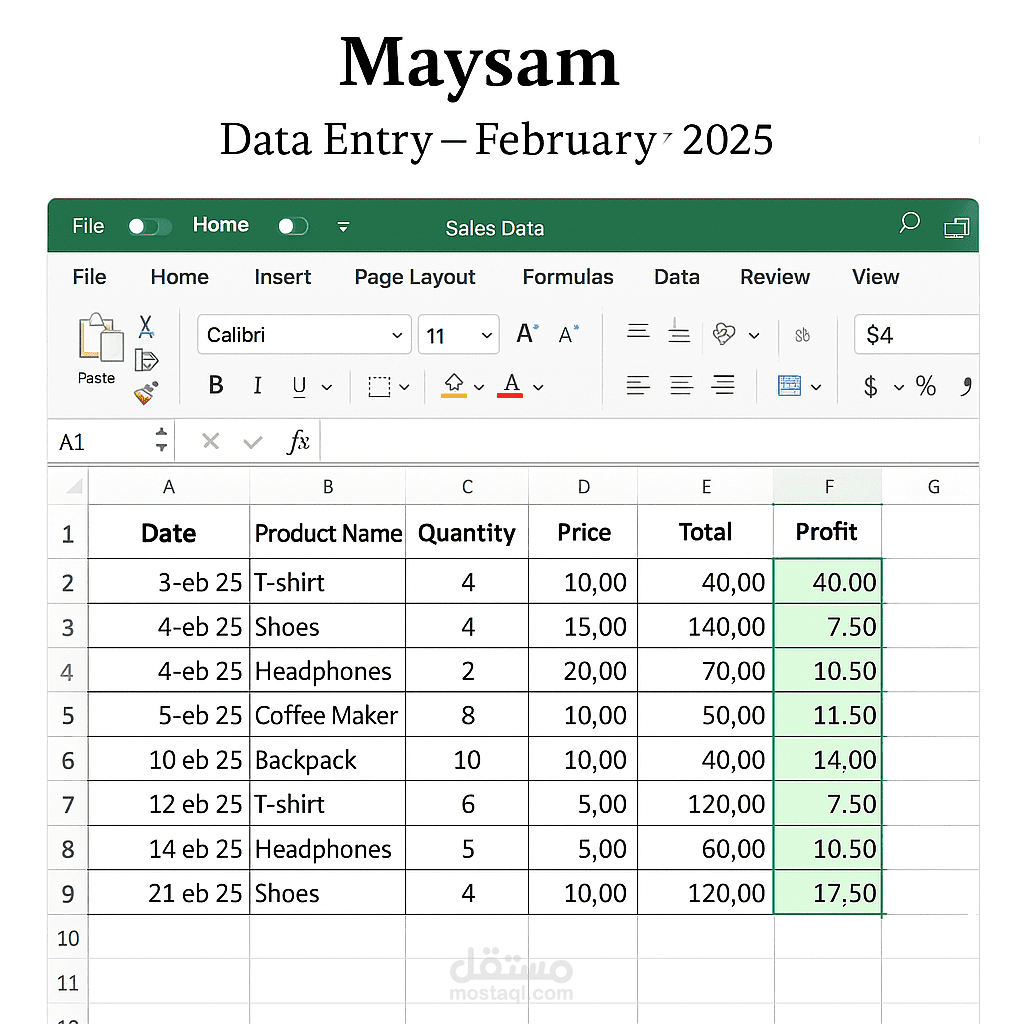Image resolution: width=1024 pixels, height=1024 pixels.
Task: Click the top align icon
Action: [638, 330]
